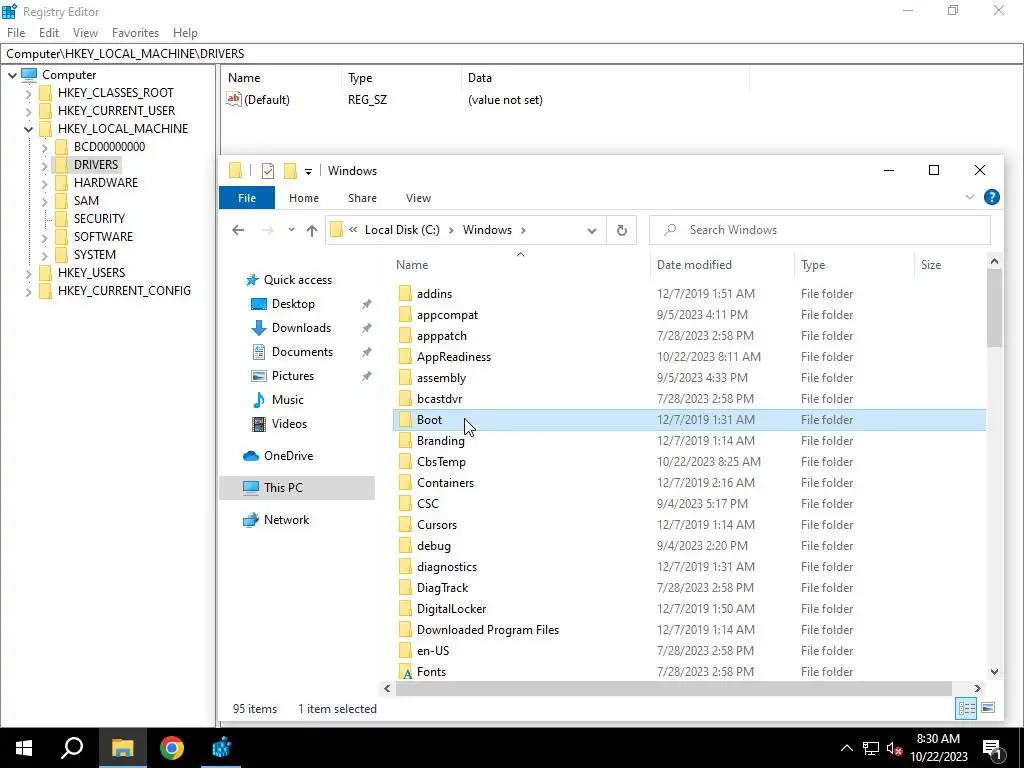Expand the BCD00000000 key

[44, 147]
